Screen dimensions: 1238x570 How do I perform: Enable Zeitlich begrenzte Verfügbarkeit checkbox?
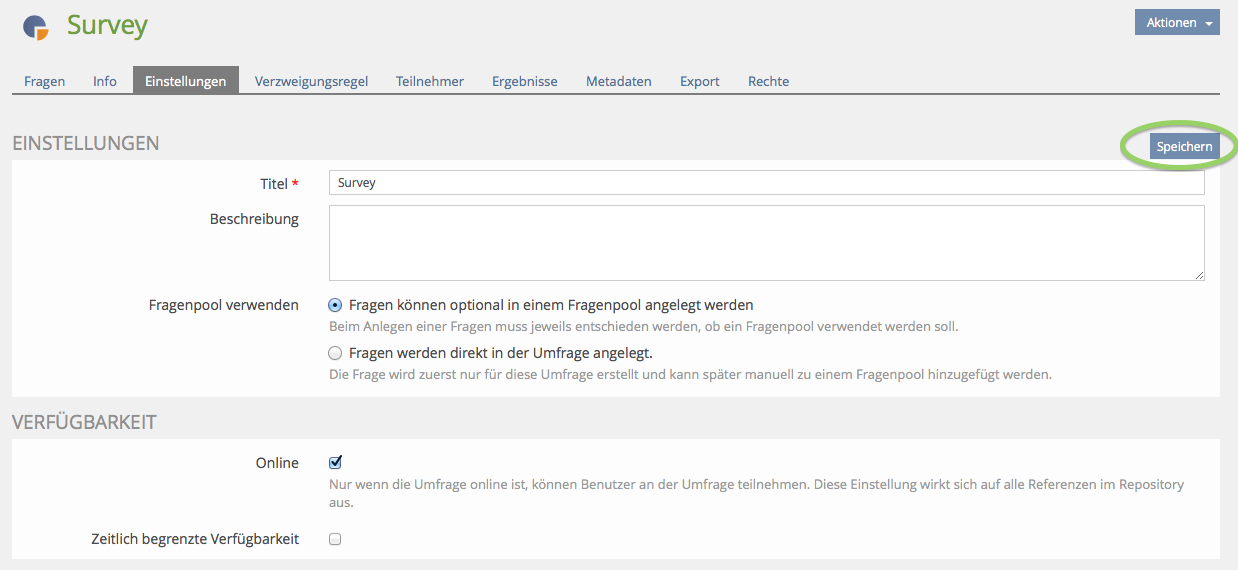pos(336,539)
